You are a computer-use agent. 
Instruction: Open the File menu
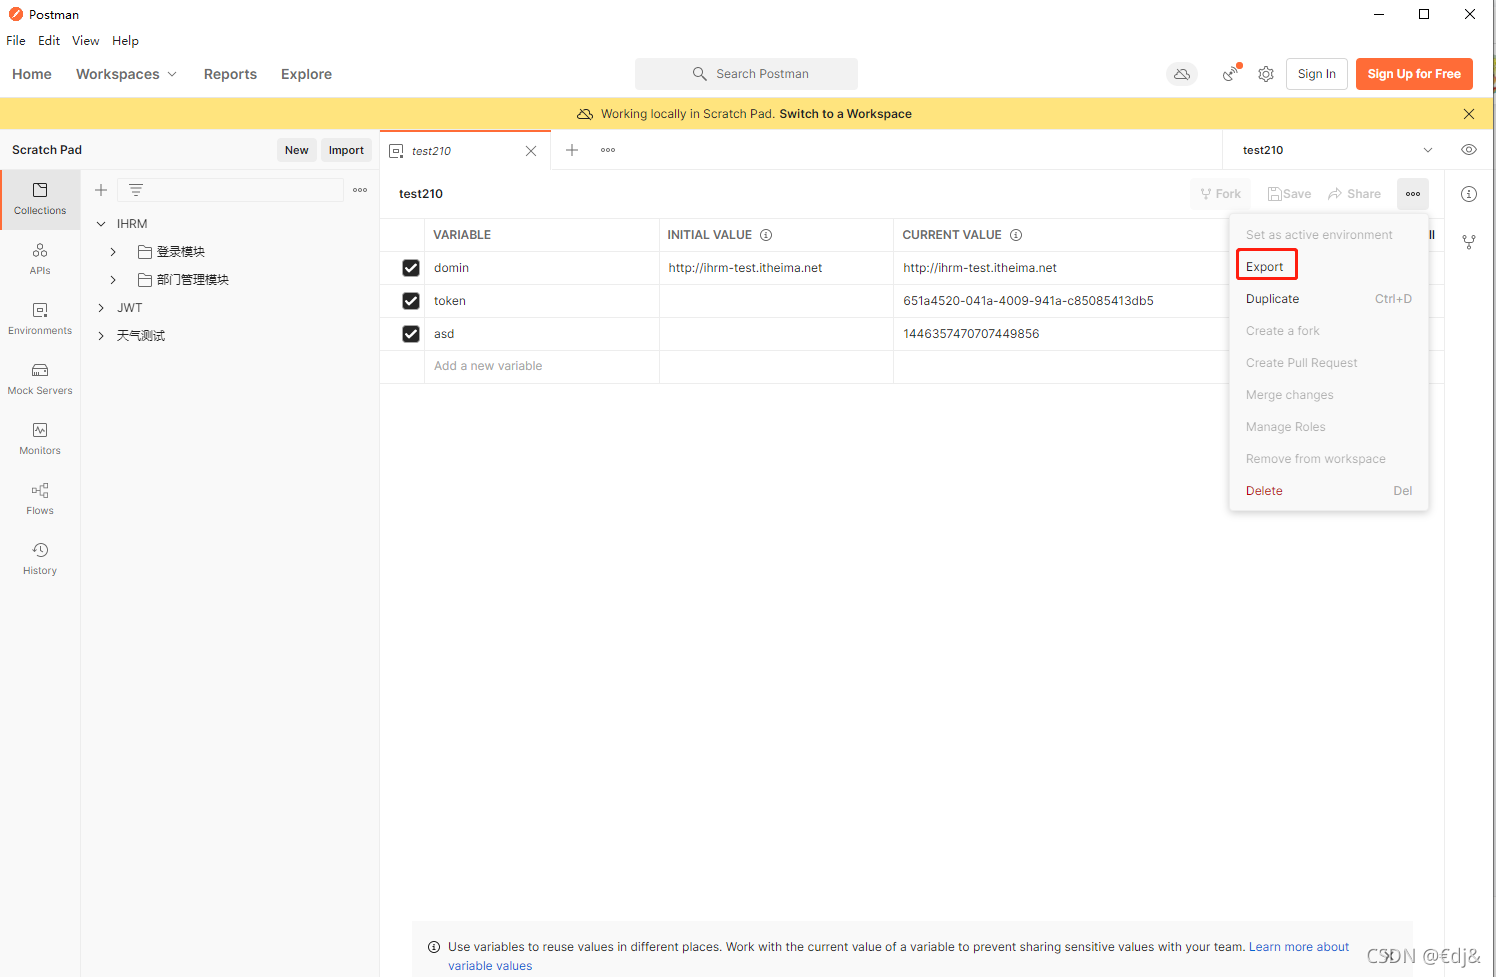[x=16, y=41]
